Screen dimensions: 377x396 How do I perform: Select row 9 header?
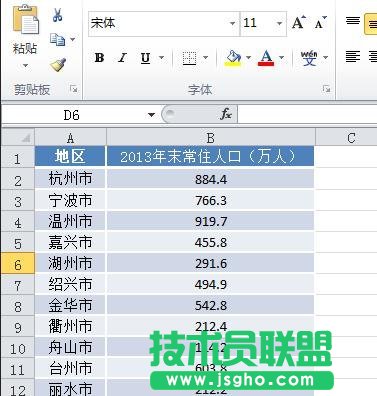17,327
